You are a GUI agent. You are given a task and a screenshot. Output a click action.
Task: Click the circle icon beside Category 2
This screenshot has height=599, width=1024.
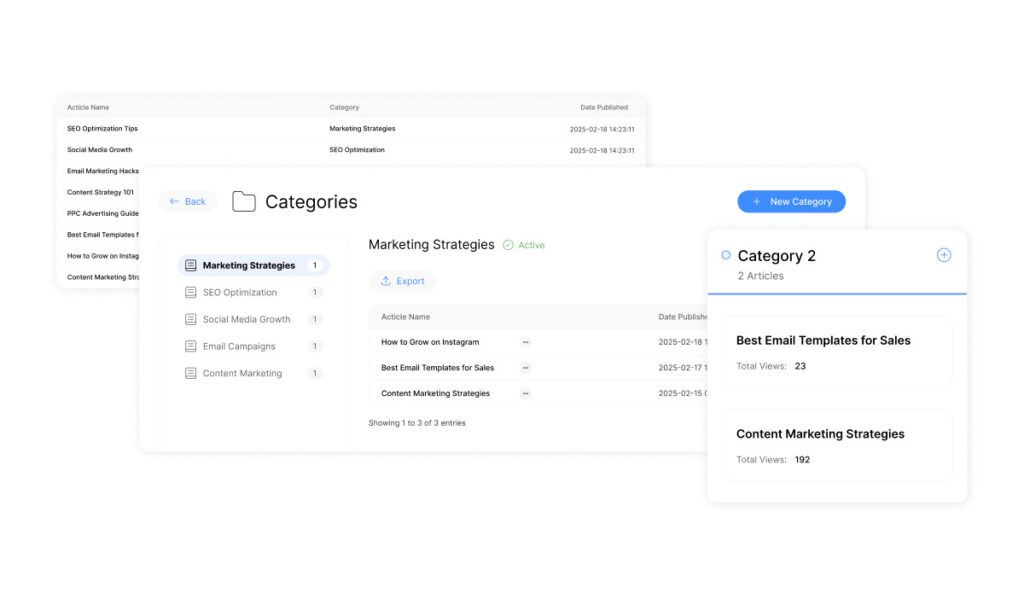(726, 255)
